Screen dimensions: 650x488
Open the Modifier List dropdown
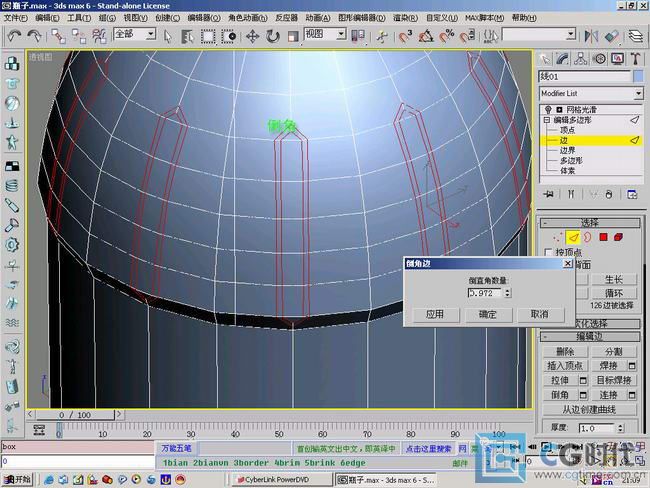coord(638,93)
